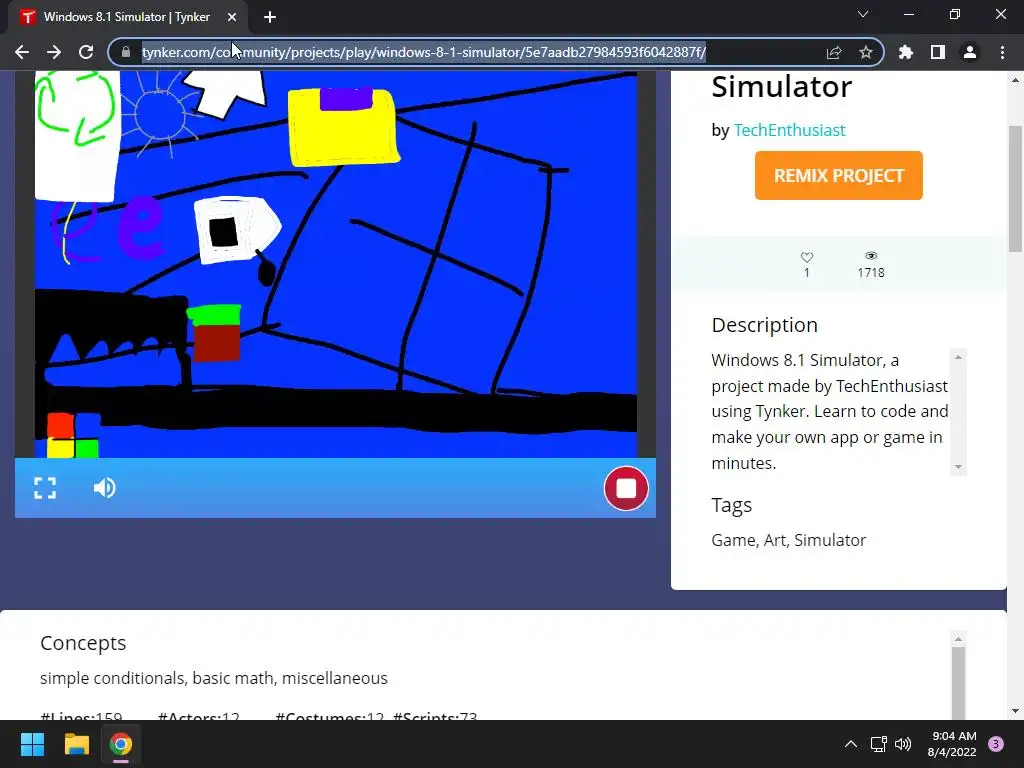Open the Windows Start button on taskbar
The width and height of the screenshot is (1024, 768).
[x=32, y=744]
